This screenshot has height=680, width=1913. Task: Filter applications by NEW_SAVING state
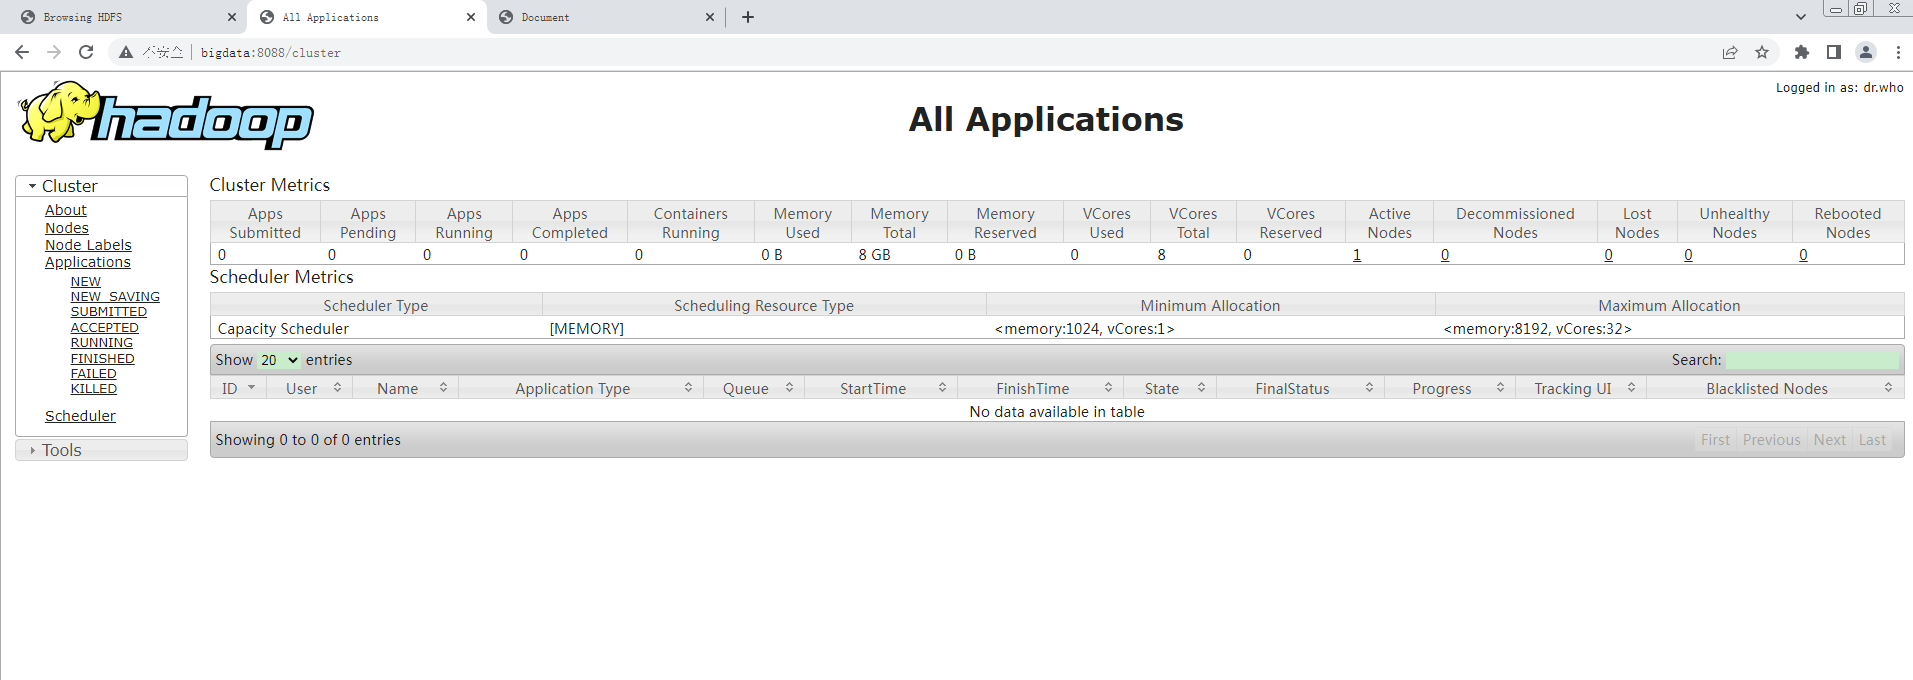(x=115, y=297)
